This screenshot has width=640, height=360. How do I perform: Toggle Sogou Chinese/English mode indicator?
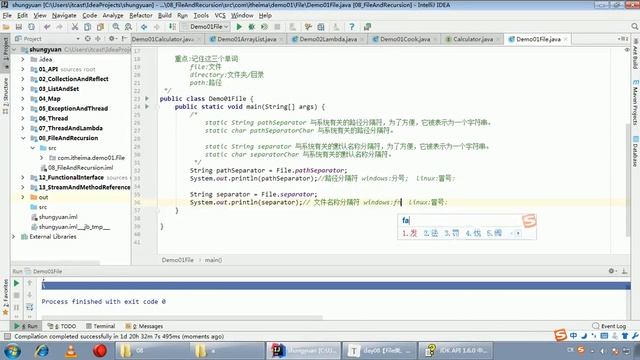573,336
